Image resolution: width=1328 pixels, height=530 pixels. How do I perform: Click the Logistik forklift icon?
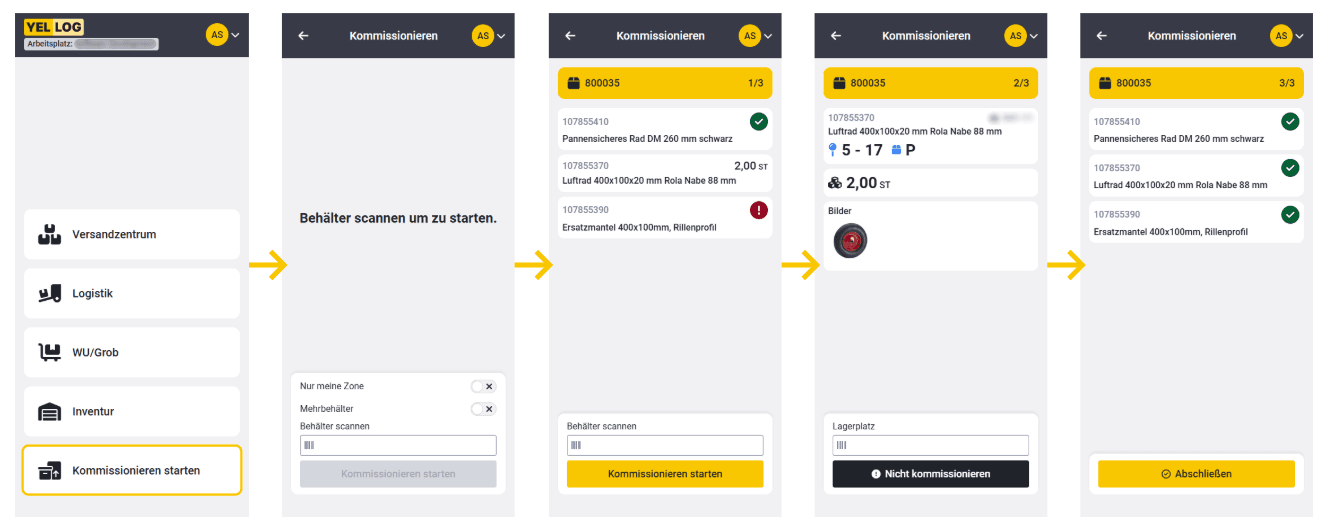(x=49, y=294)
